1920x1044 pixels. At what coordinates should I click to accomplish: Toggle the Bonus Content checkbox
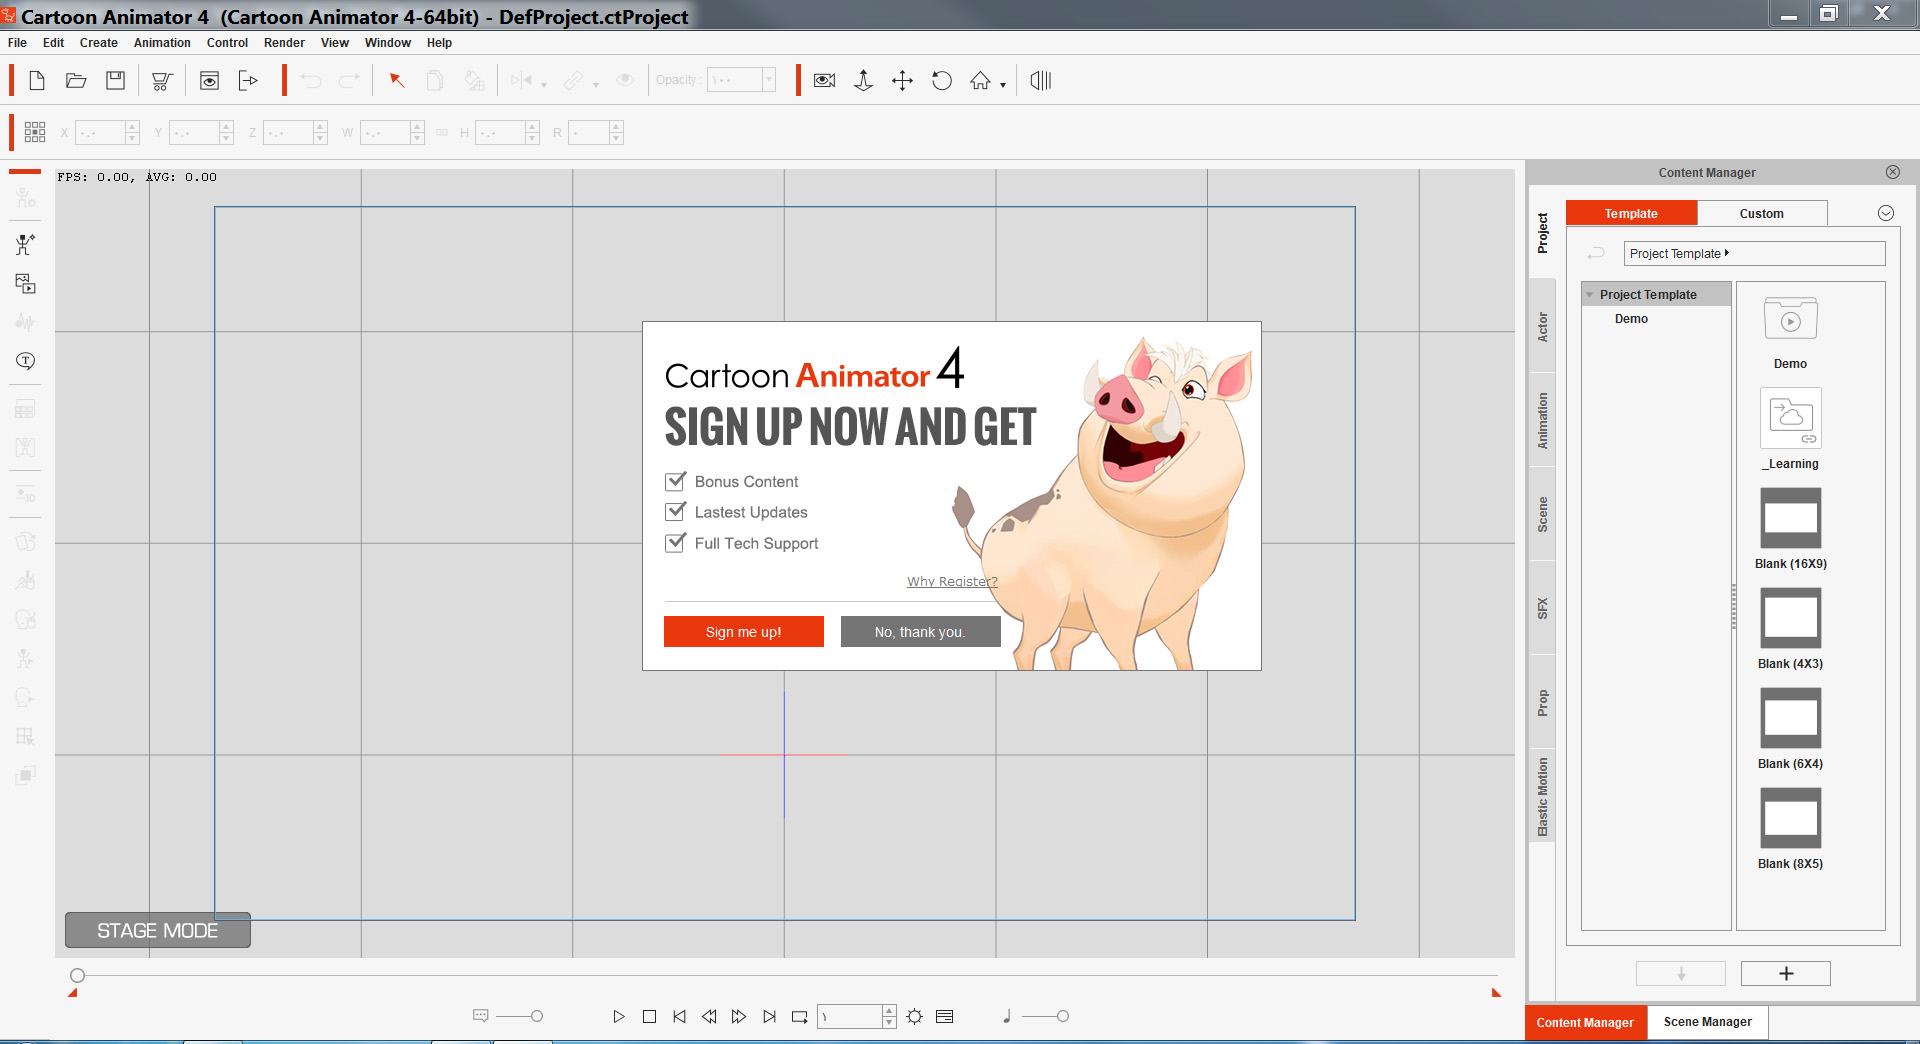tap(676, 481)
